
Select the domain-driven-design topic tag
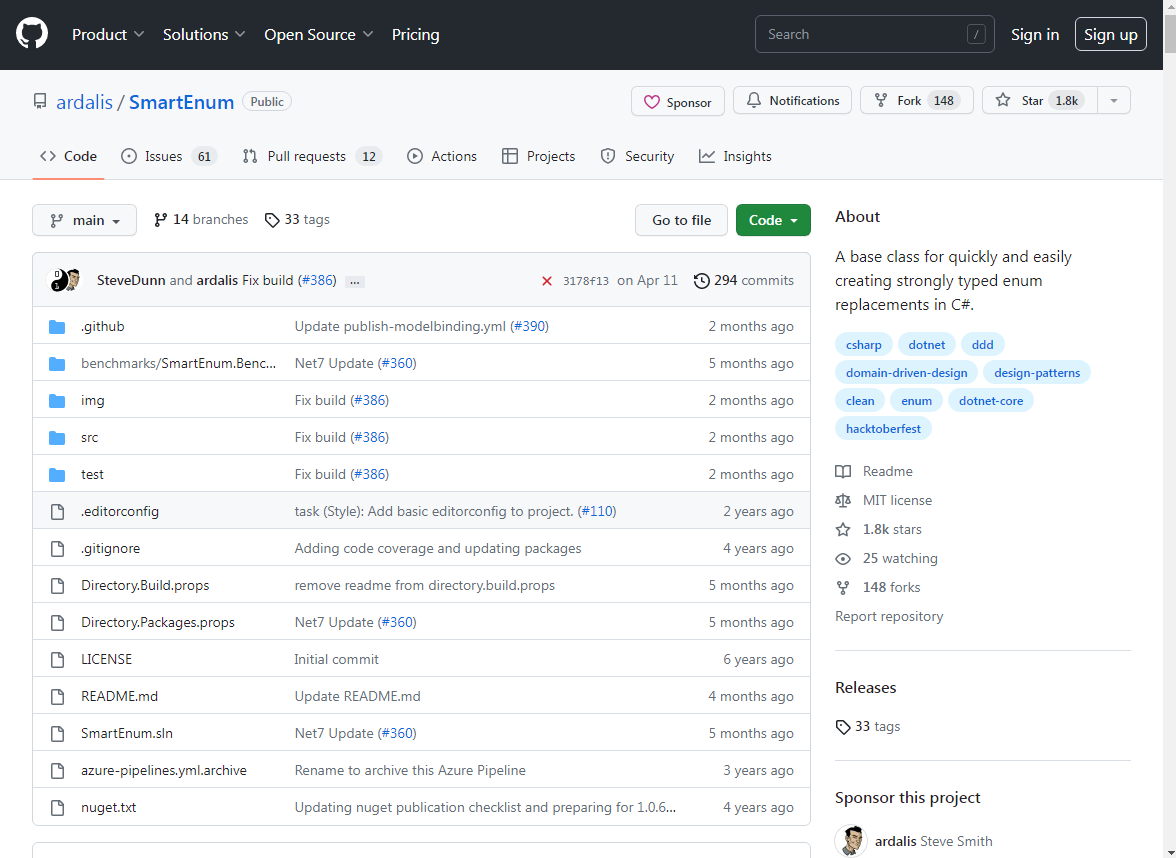coord(906,373)
